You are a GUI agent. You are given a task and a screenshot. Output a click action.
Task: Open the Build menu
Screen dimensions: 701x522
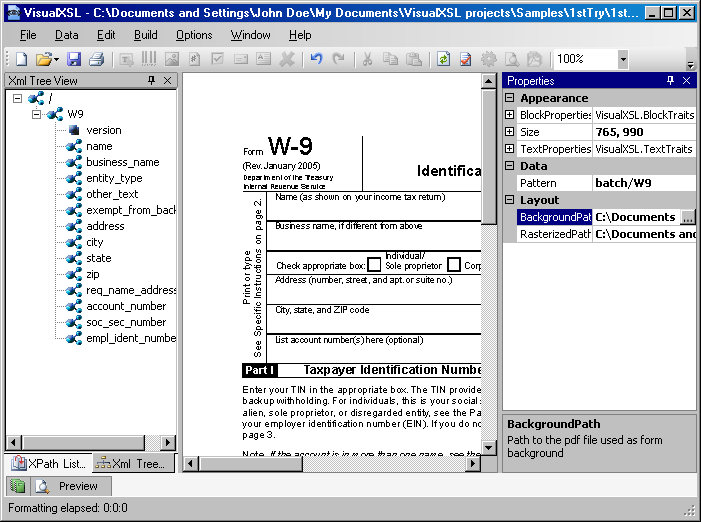(145, 35)
